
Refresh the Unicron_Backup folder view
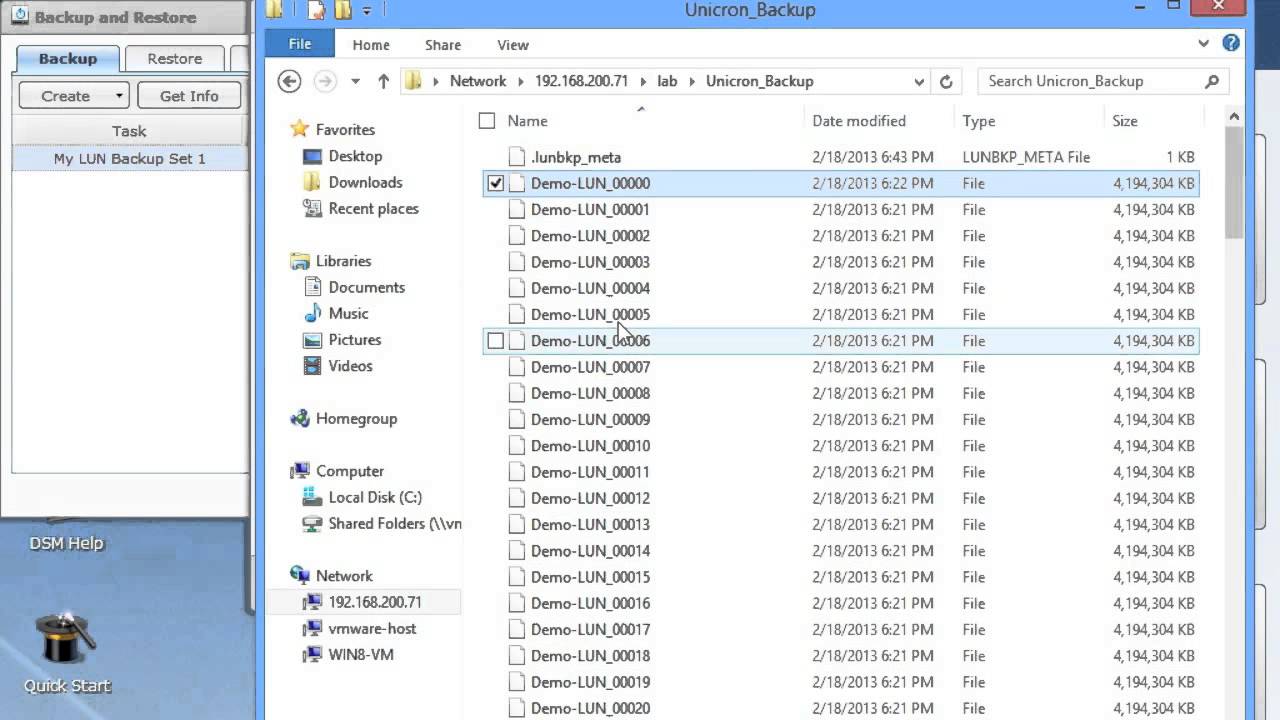tap(946, 82)
